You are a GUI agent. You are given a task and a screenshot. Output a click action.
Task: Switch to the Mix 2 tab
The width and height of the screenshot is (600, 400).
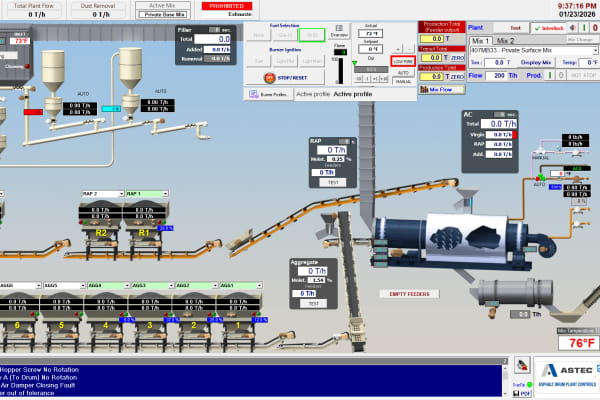tap(506, 40)
